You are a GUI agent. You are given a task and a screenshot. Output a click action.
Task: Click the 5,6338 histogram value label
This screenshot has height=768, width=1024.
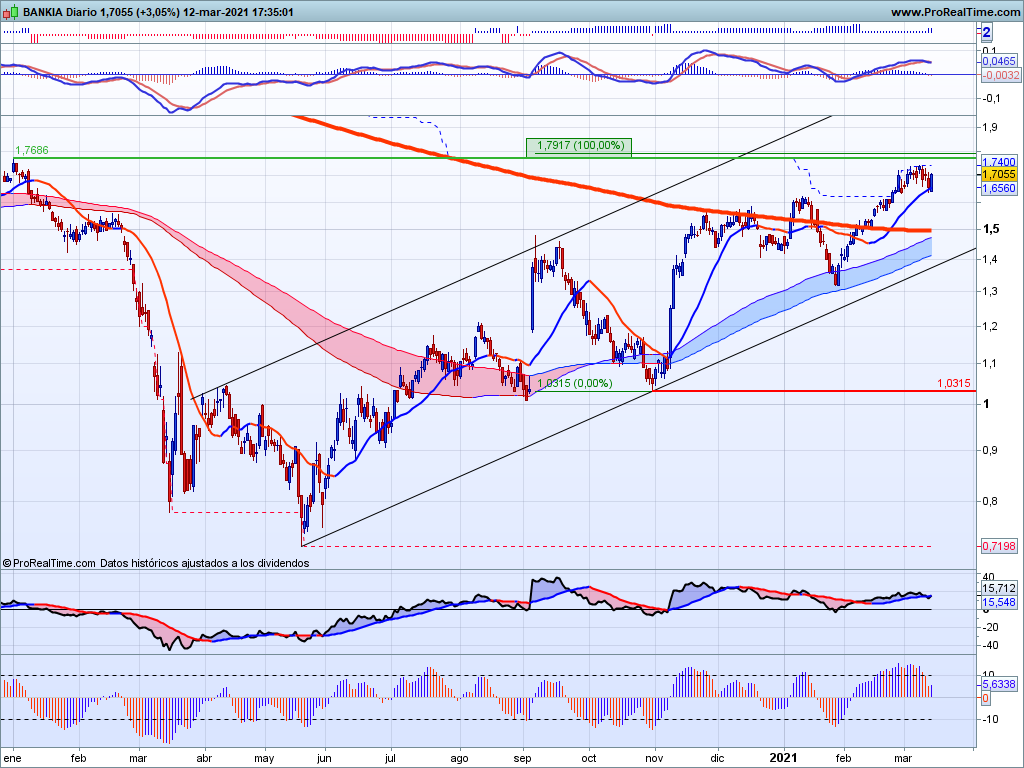(x=999, y=684)
